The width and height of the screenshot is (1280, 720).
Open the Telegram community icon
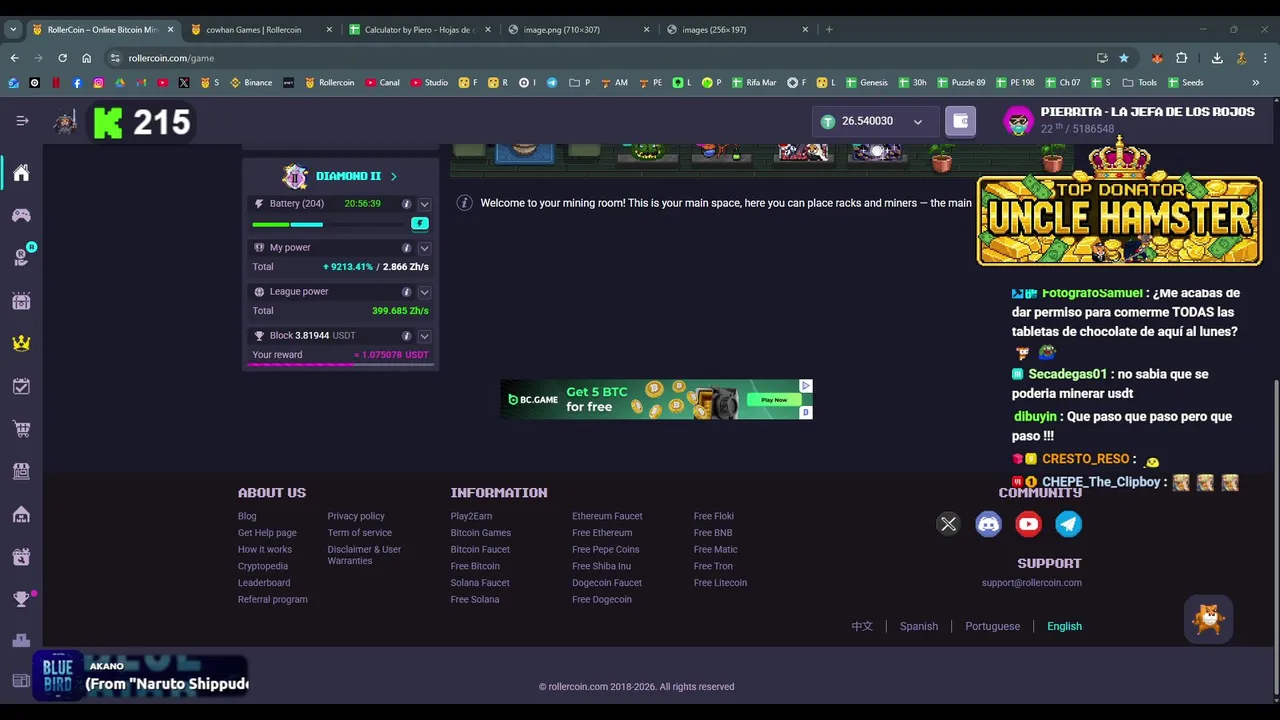click(x=1068, y=524)
